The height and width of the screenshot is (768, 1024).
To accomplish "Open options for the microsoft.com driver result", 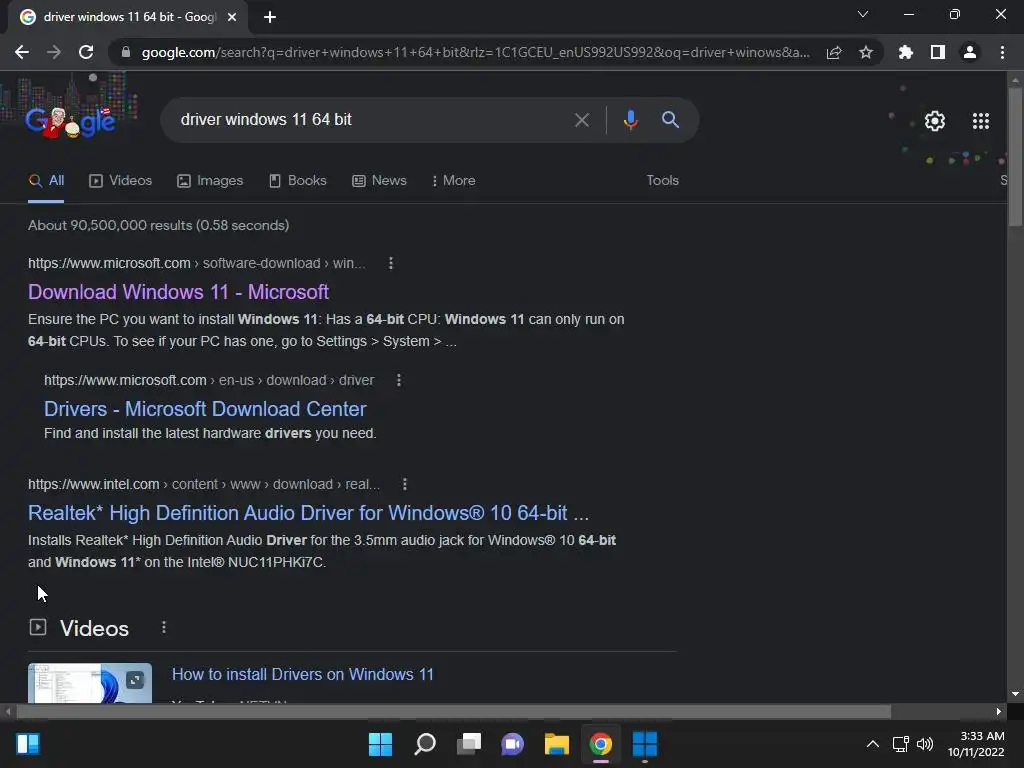I will pos(399,380).
